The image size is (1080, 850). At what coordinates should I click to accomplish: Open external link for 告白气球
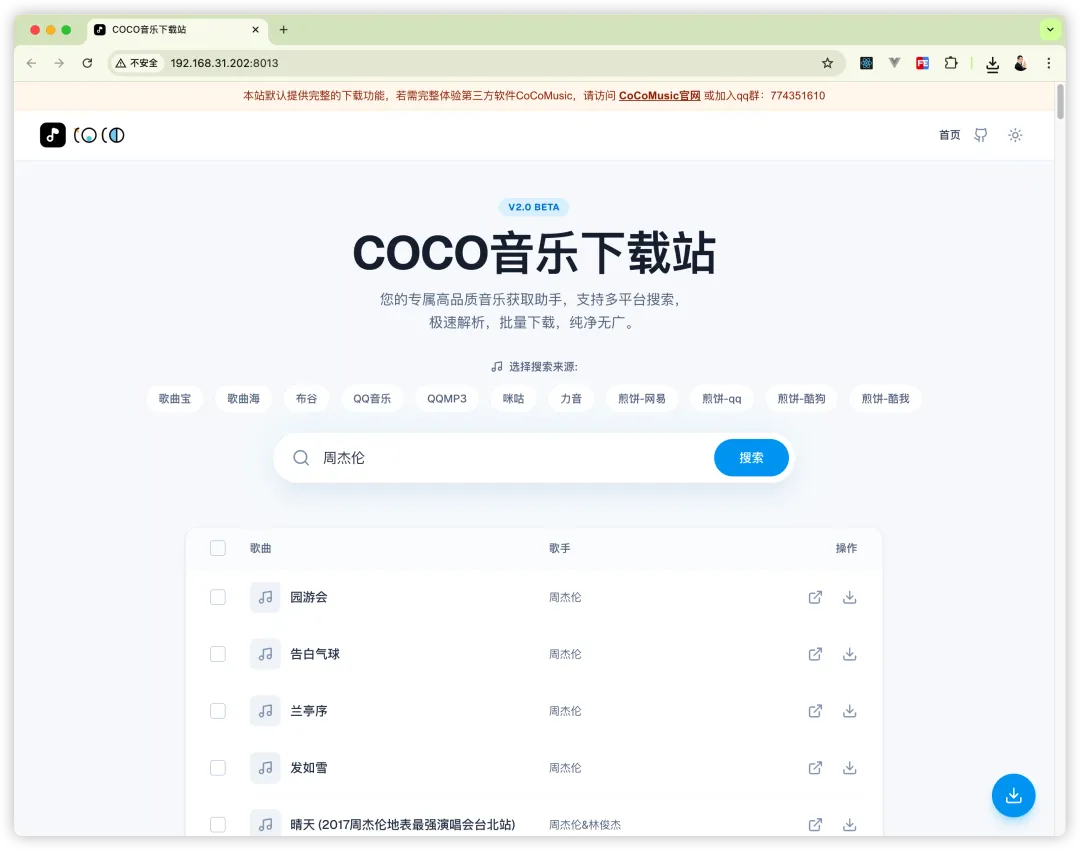pyautogui.click(x=815, y=654)
